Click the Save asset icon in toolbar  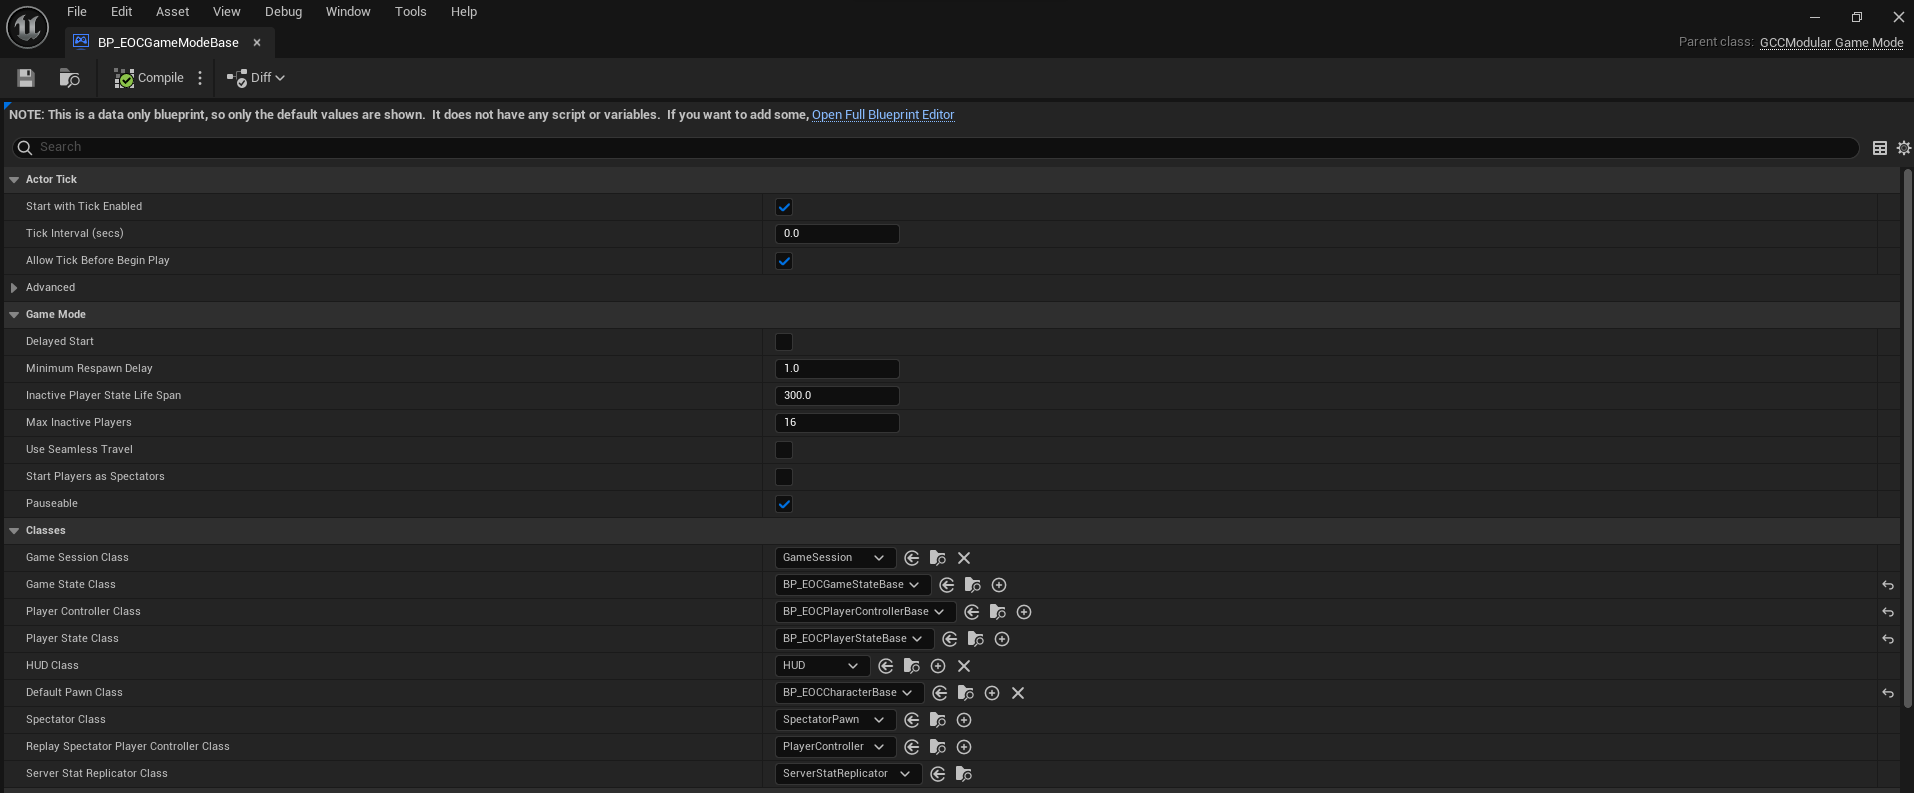[26, 78]
